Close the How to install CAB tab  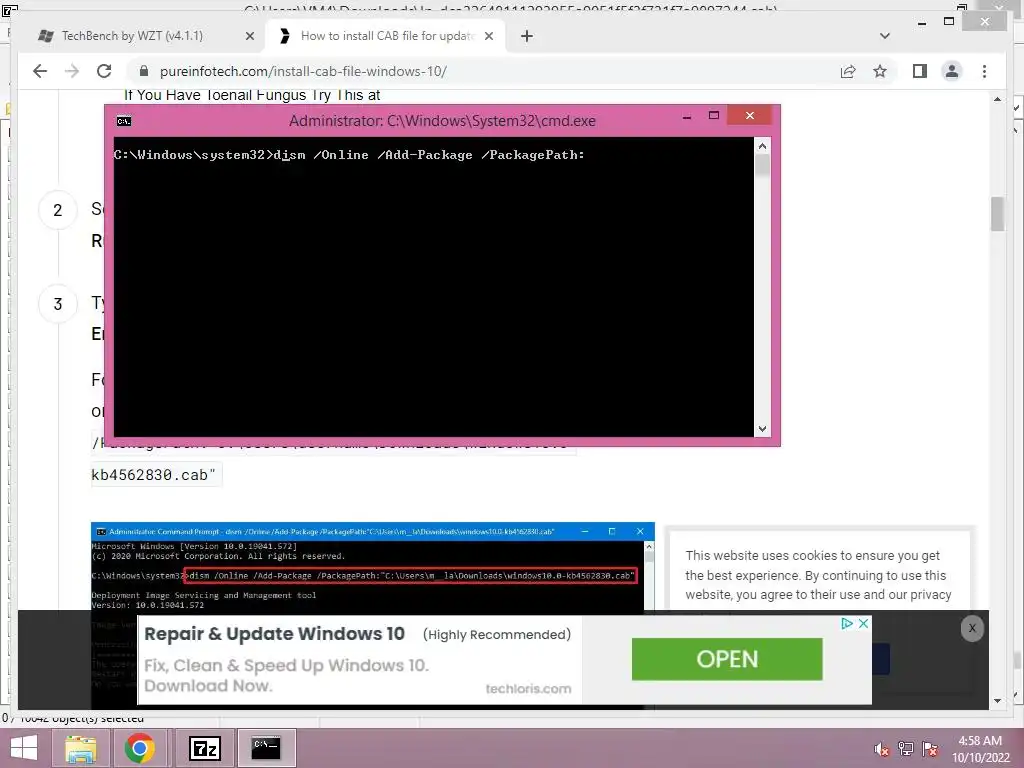tap(488, 36)
